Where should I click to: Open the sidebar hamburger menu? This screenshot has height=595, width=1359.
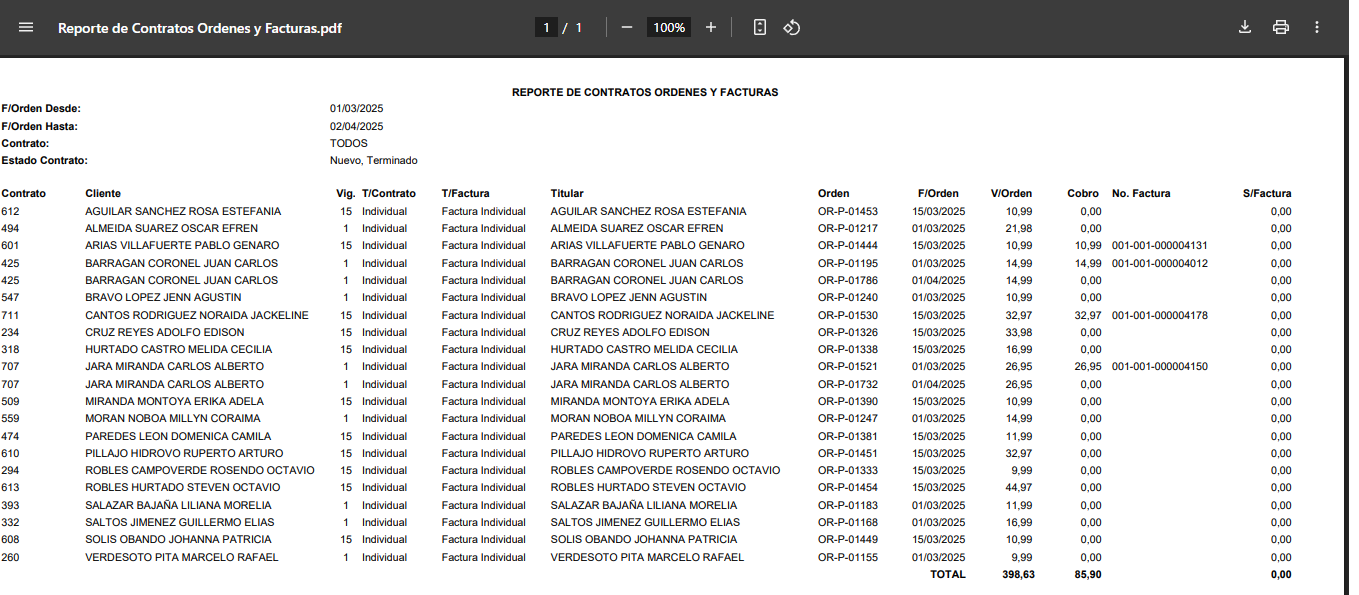[26, 28]
